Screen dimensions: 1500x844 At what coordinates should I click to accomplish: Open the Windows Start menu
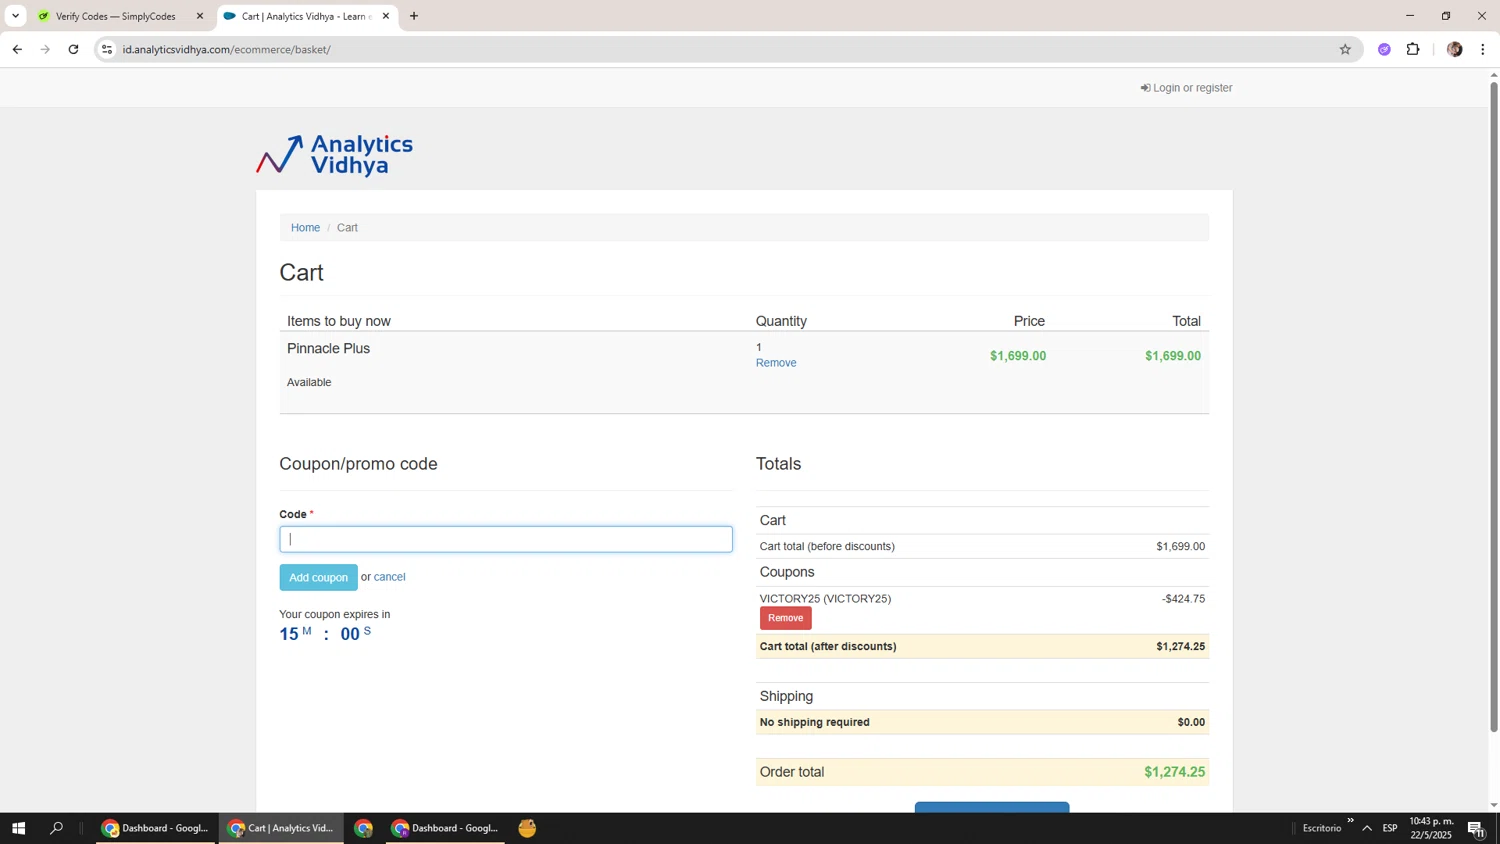point(18,828)
